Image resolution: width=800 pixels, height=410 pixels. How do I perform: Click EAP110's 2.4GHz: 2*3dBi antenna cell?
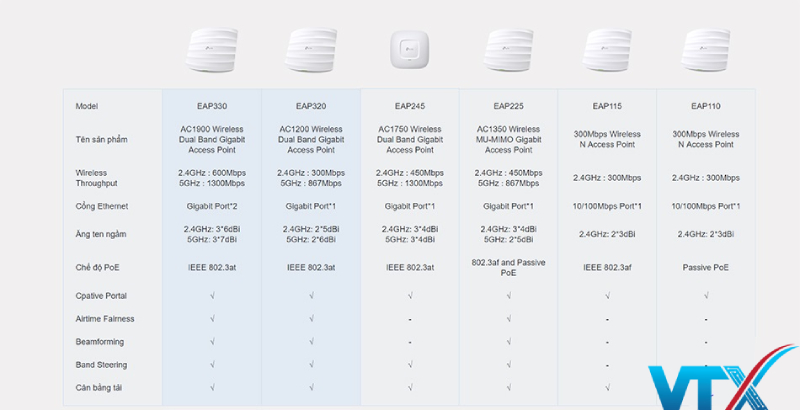706,234
